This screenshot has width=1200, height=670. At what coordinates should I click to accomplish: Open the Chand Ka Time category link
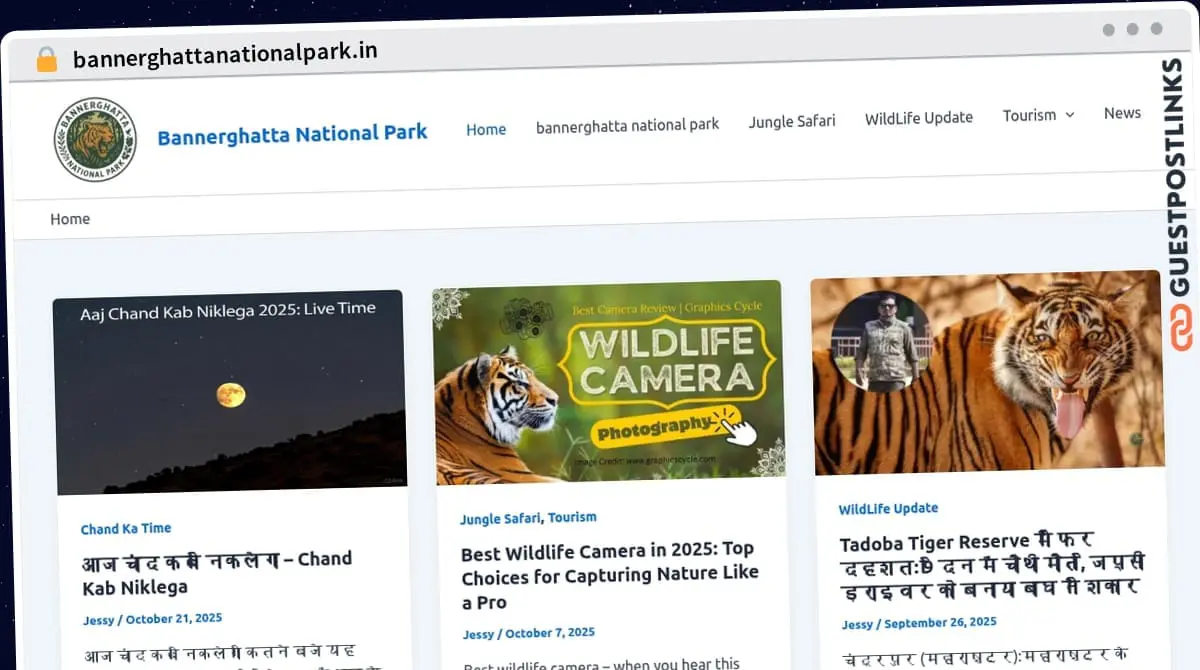point(126,528)
